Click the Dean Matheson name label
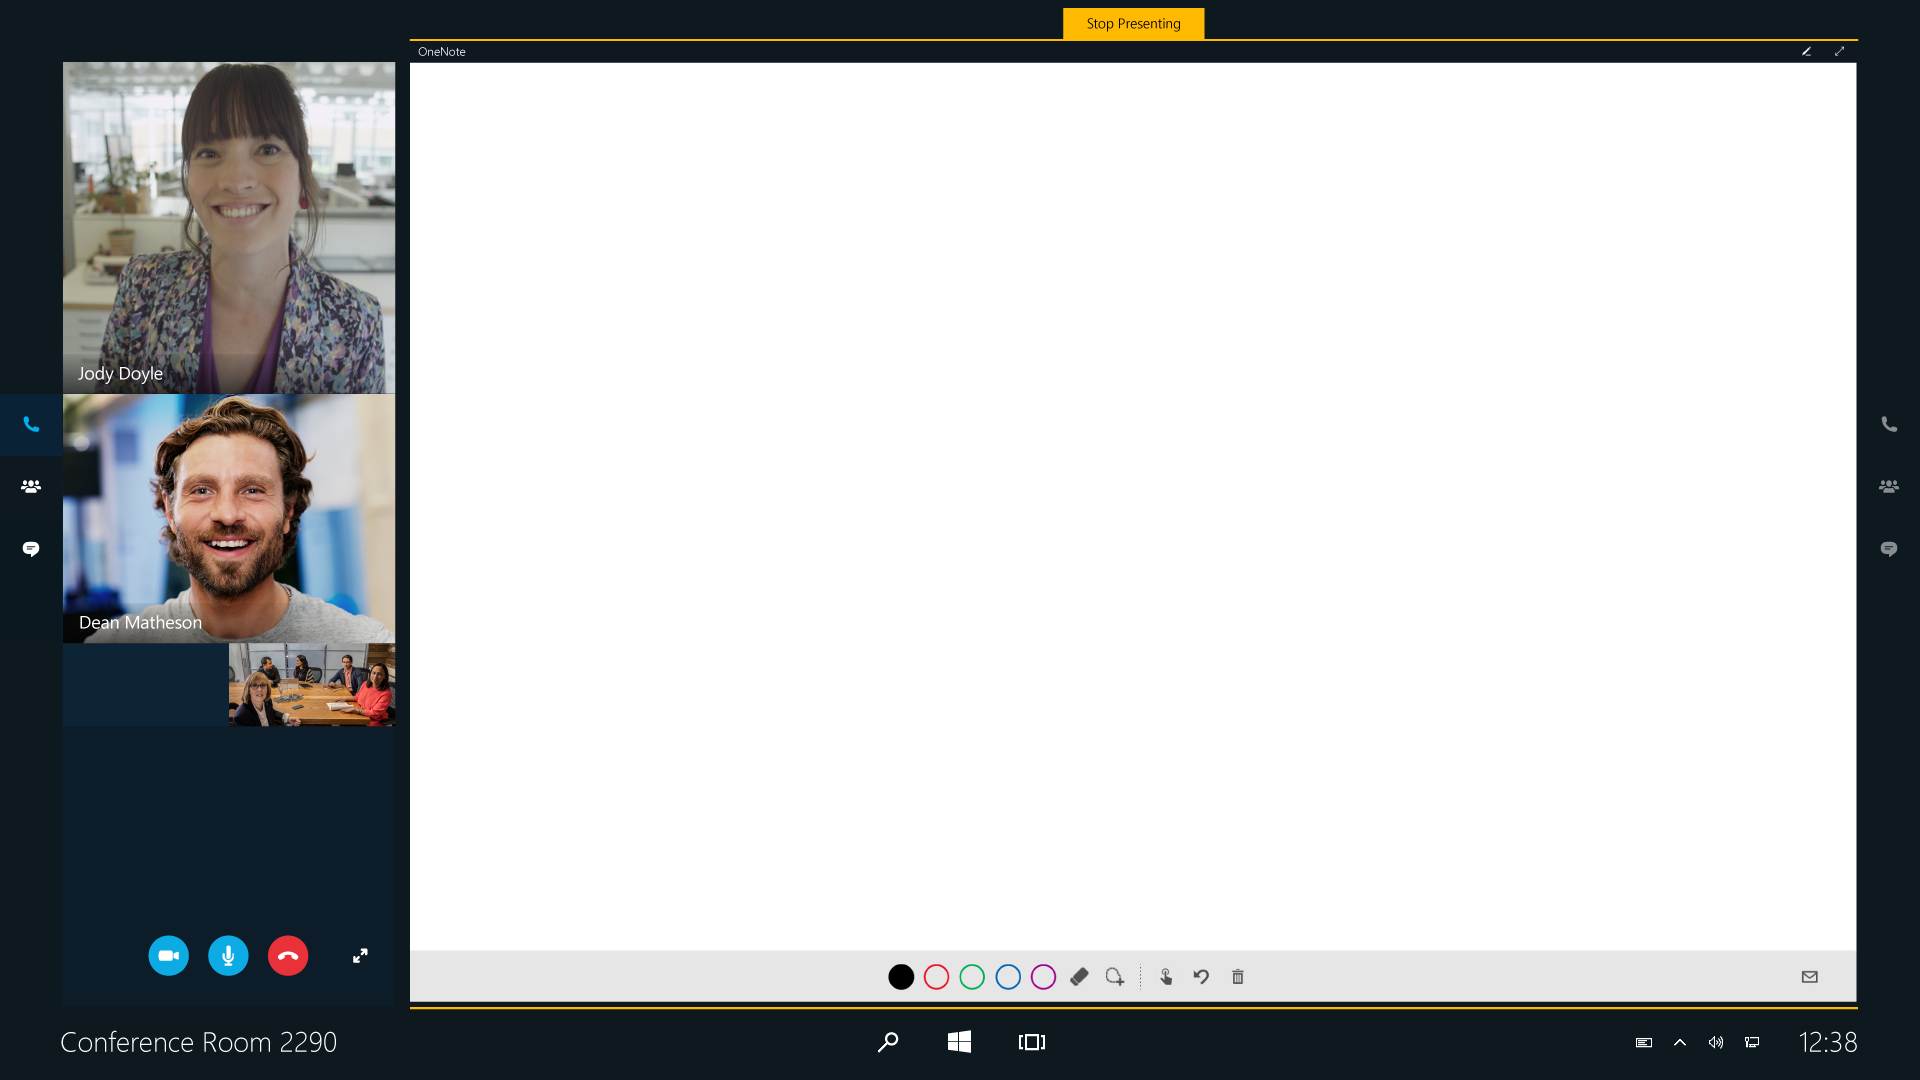 [140, 622]
